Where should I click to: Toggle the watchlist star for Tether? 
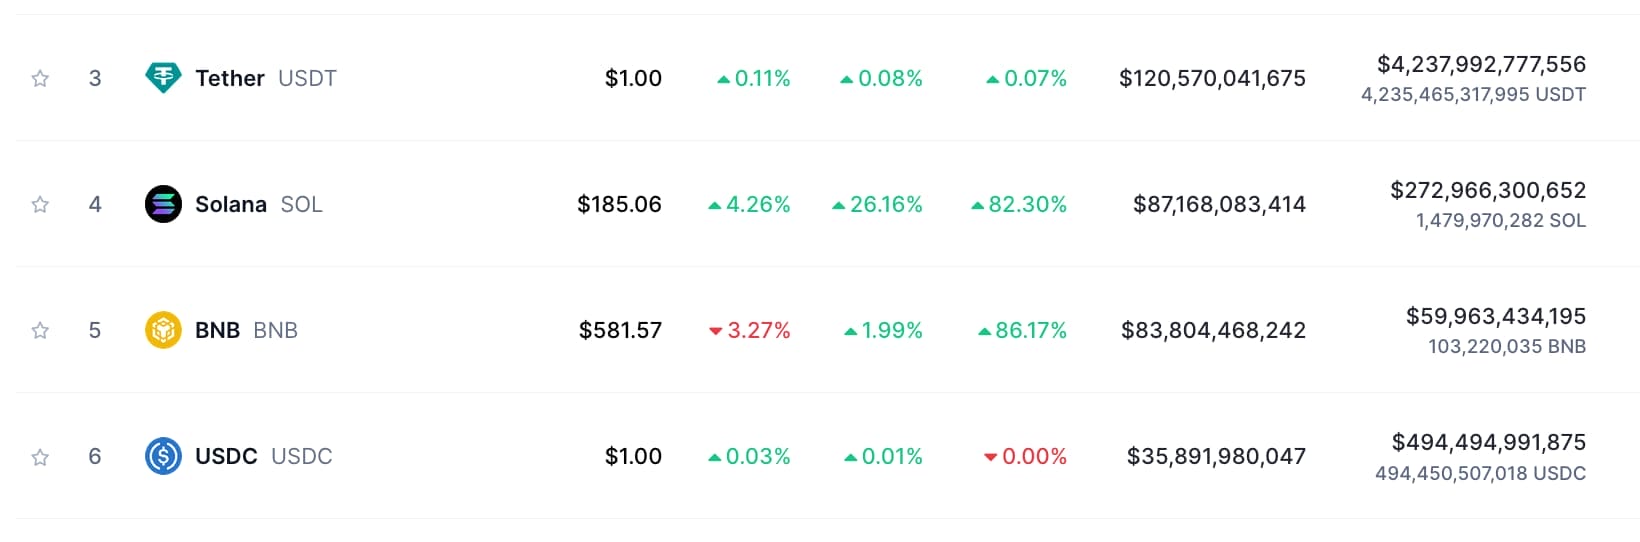[x=40, y=78]
